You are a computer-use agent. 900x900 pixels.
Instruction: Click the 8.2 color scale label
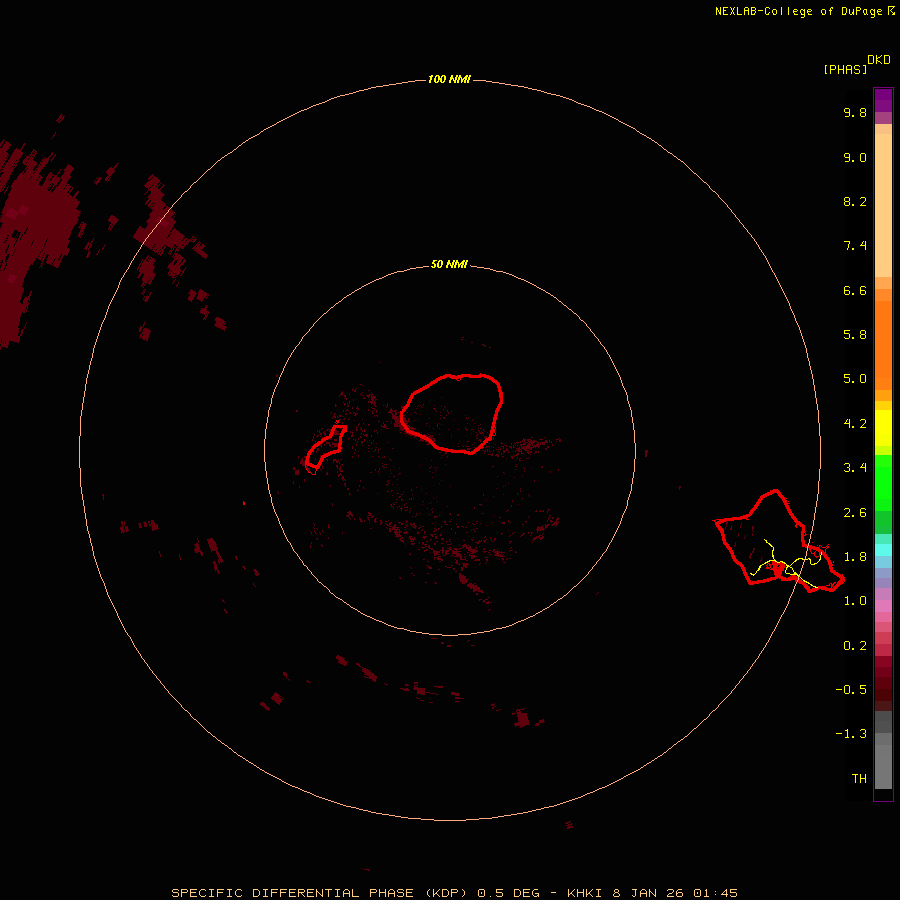tap(855, 201)
